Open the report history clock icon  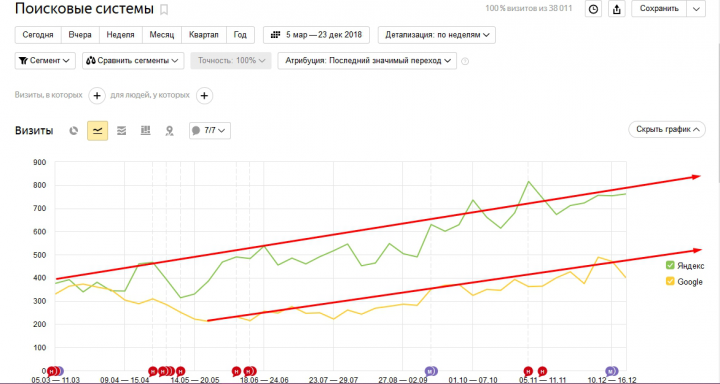[594, 9]
